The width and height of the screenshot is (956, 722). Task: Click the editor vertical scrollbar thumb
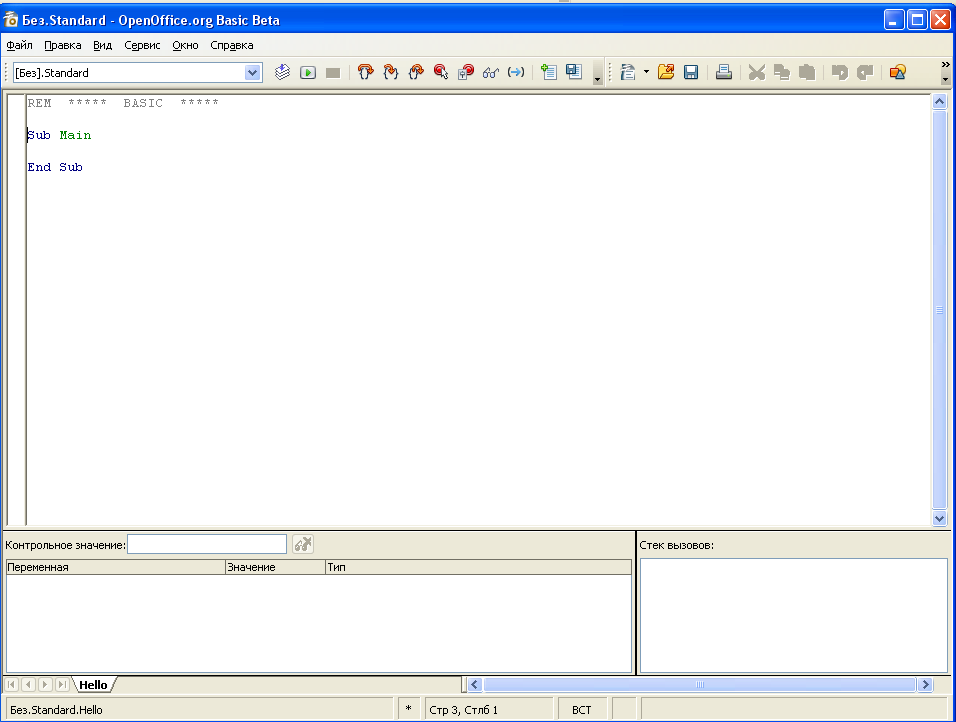coord(940,310)
